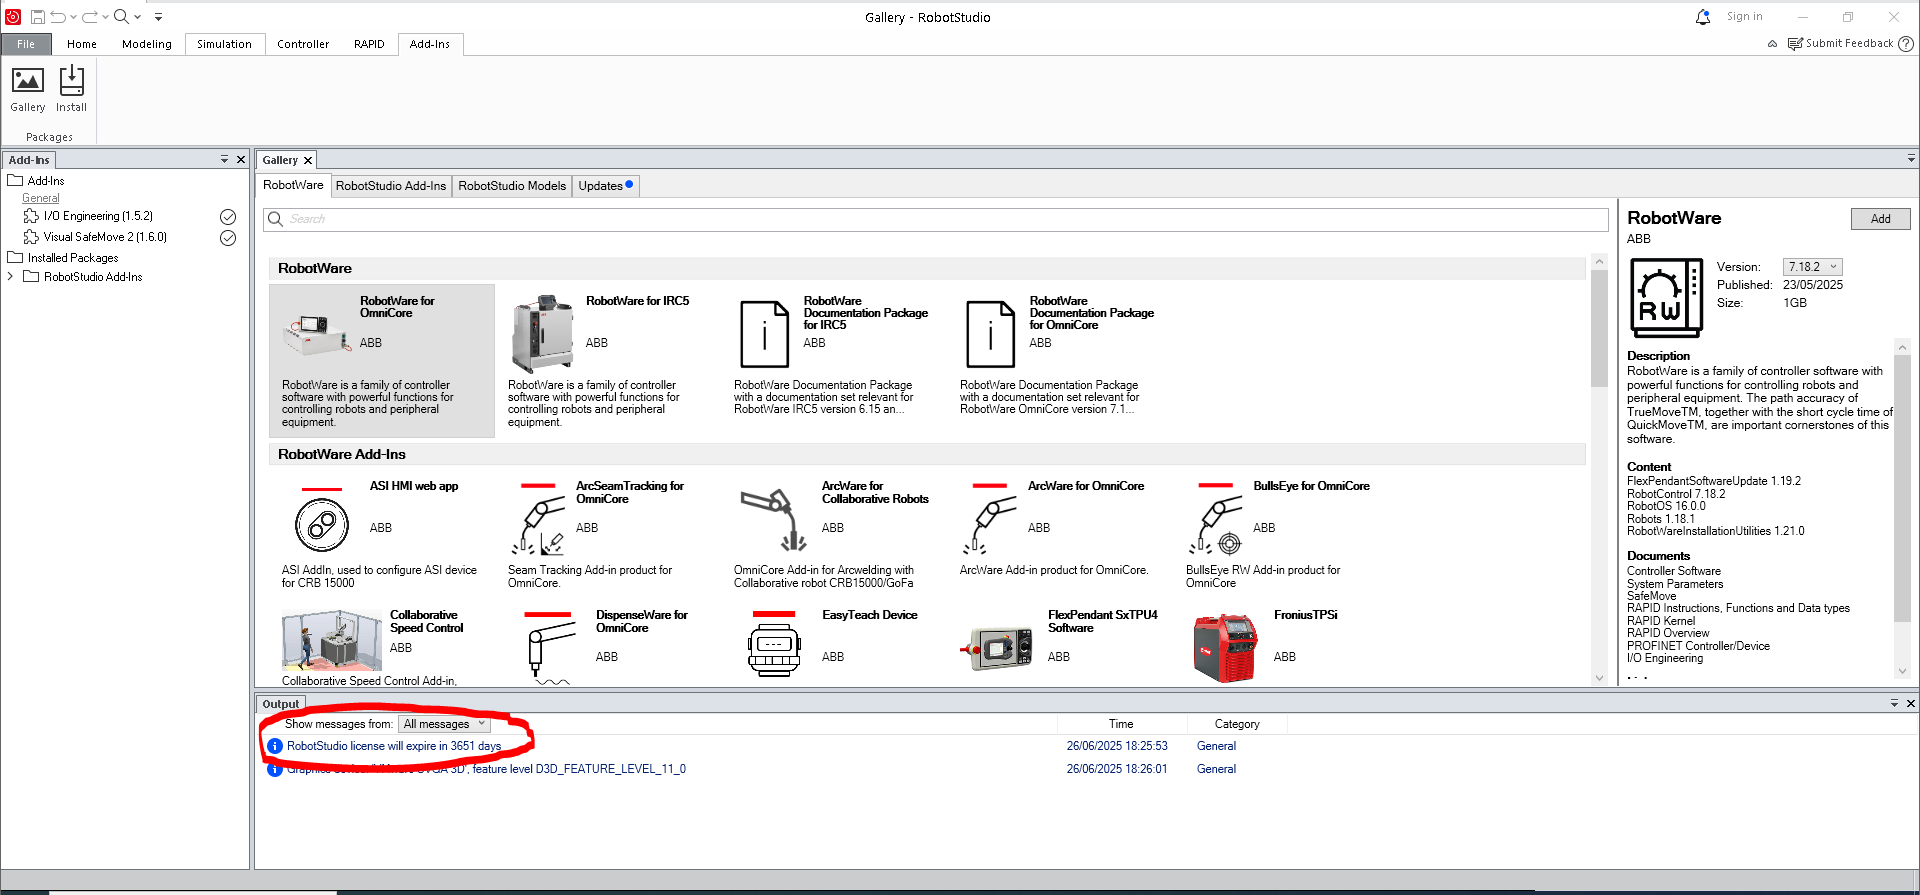Open the Add-Ins panel options dropdown
Viewport: 1920px width, 895px height.
[x=225, y=160]
